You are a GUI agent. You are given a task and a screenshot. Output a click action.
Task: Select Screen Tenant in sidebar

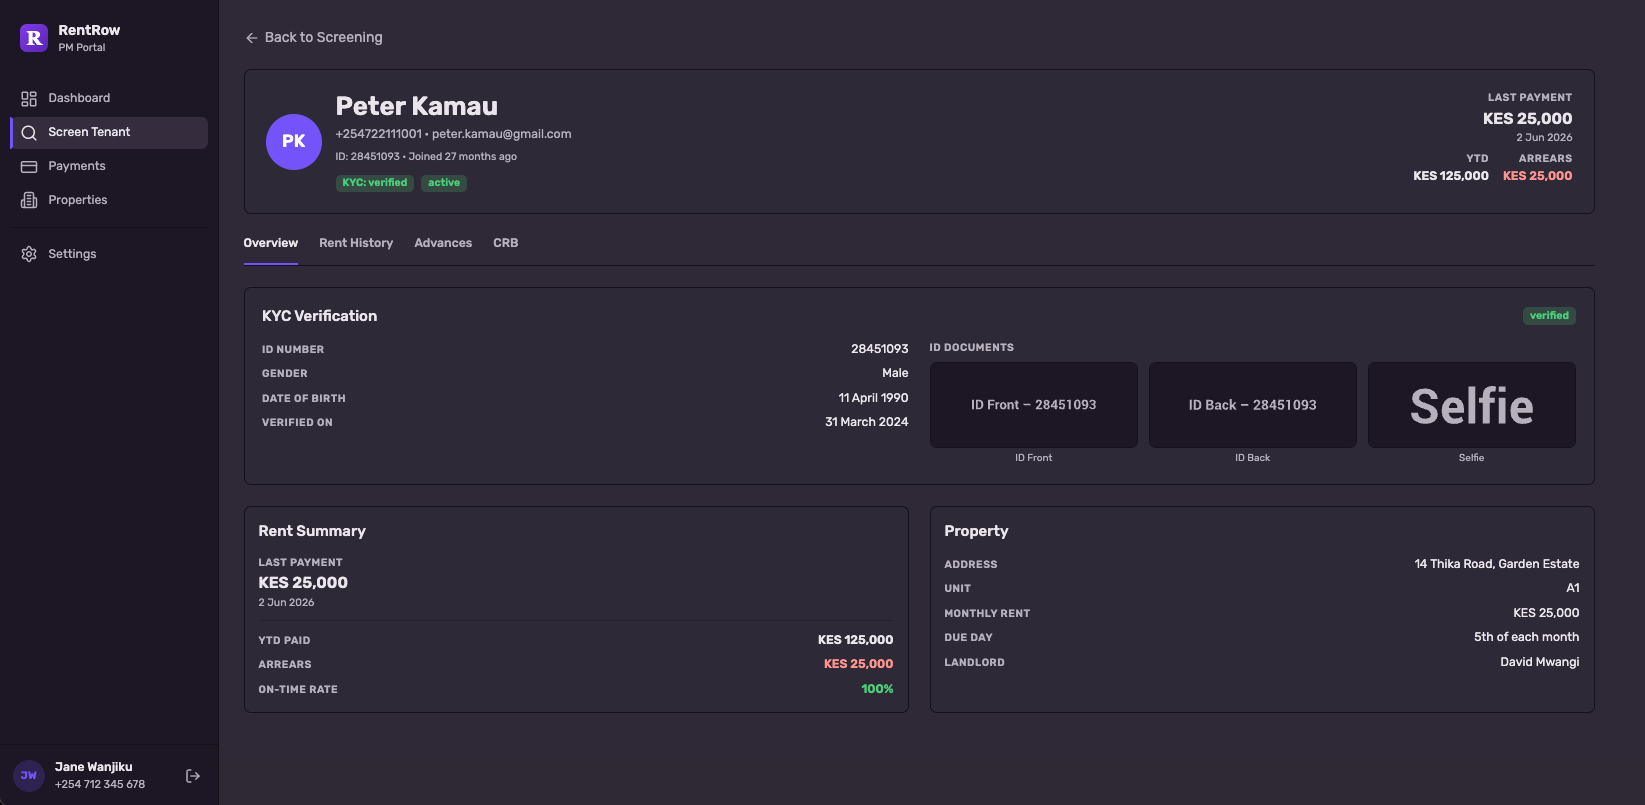pos(109,132)
